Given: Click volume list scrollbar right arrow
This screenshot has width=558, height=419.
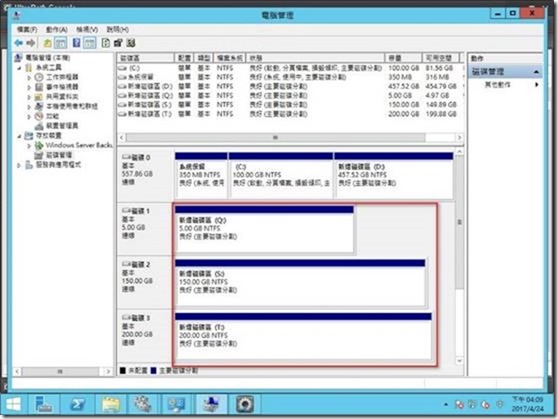Looking at the screenshot, I should [459, 137].
